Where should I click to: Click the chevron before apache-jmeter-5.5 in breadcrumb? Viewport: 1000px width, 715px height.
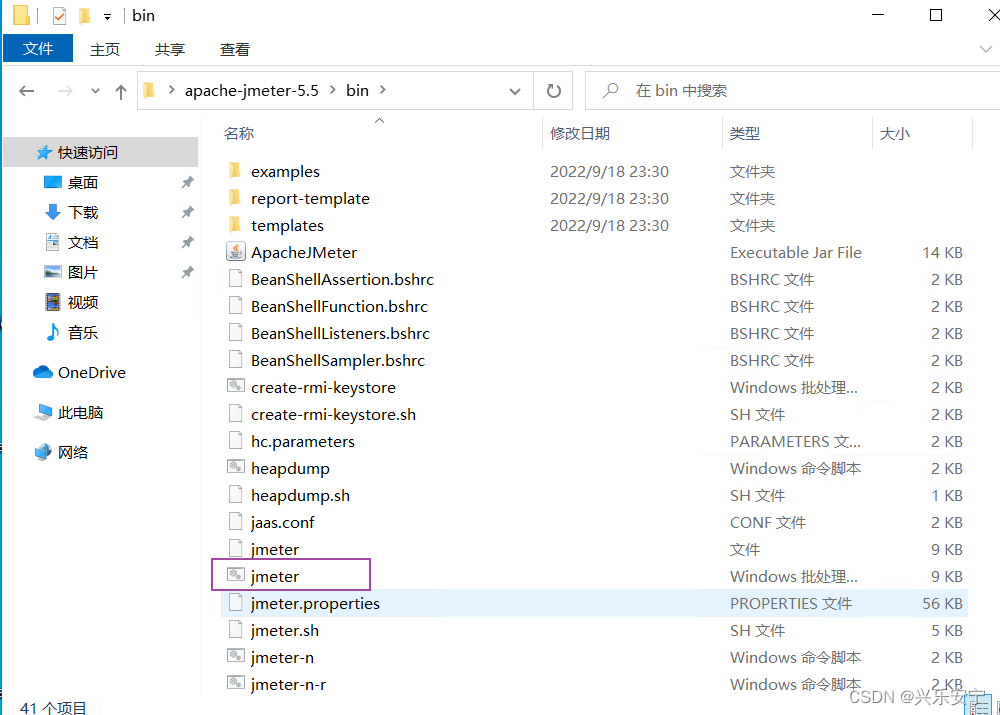[172, 90]
